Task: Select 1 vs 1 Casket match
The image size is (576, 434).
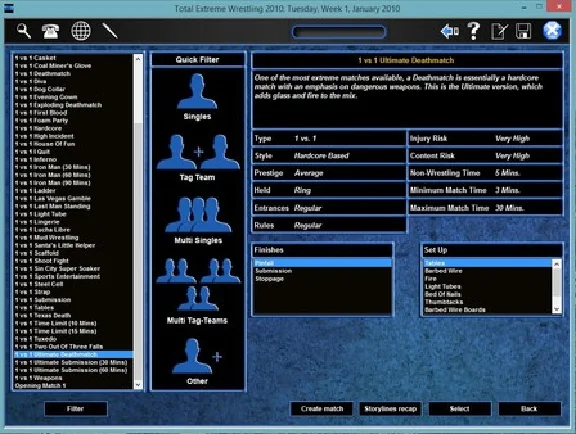Action: tap(73, 58)
